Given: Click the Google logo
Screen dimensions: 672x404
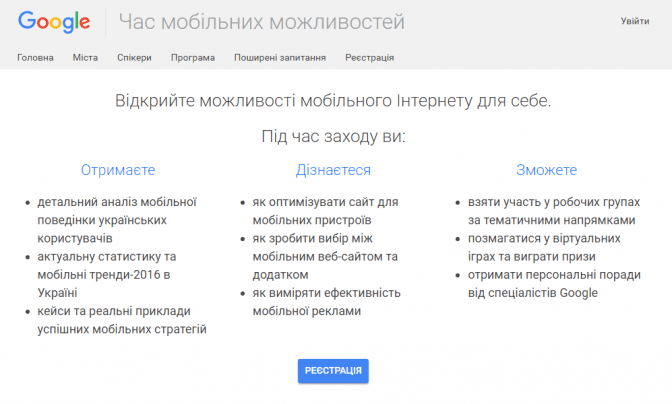Looking at the screenshot, I should tap(54, 22).
